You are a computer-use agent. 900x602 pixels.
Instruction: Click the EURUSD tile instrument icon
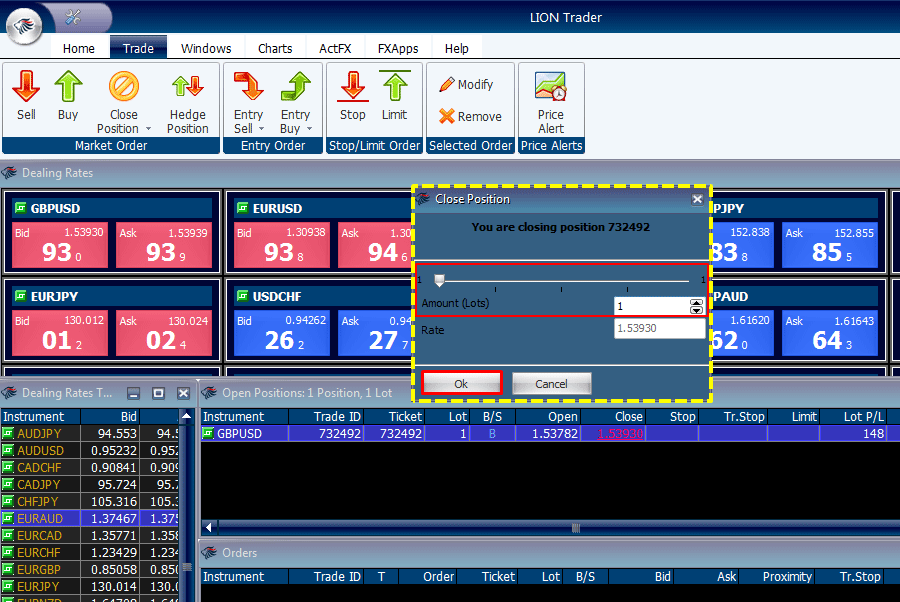243,208
